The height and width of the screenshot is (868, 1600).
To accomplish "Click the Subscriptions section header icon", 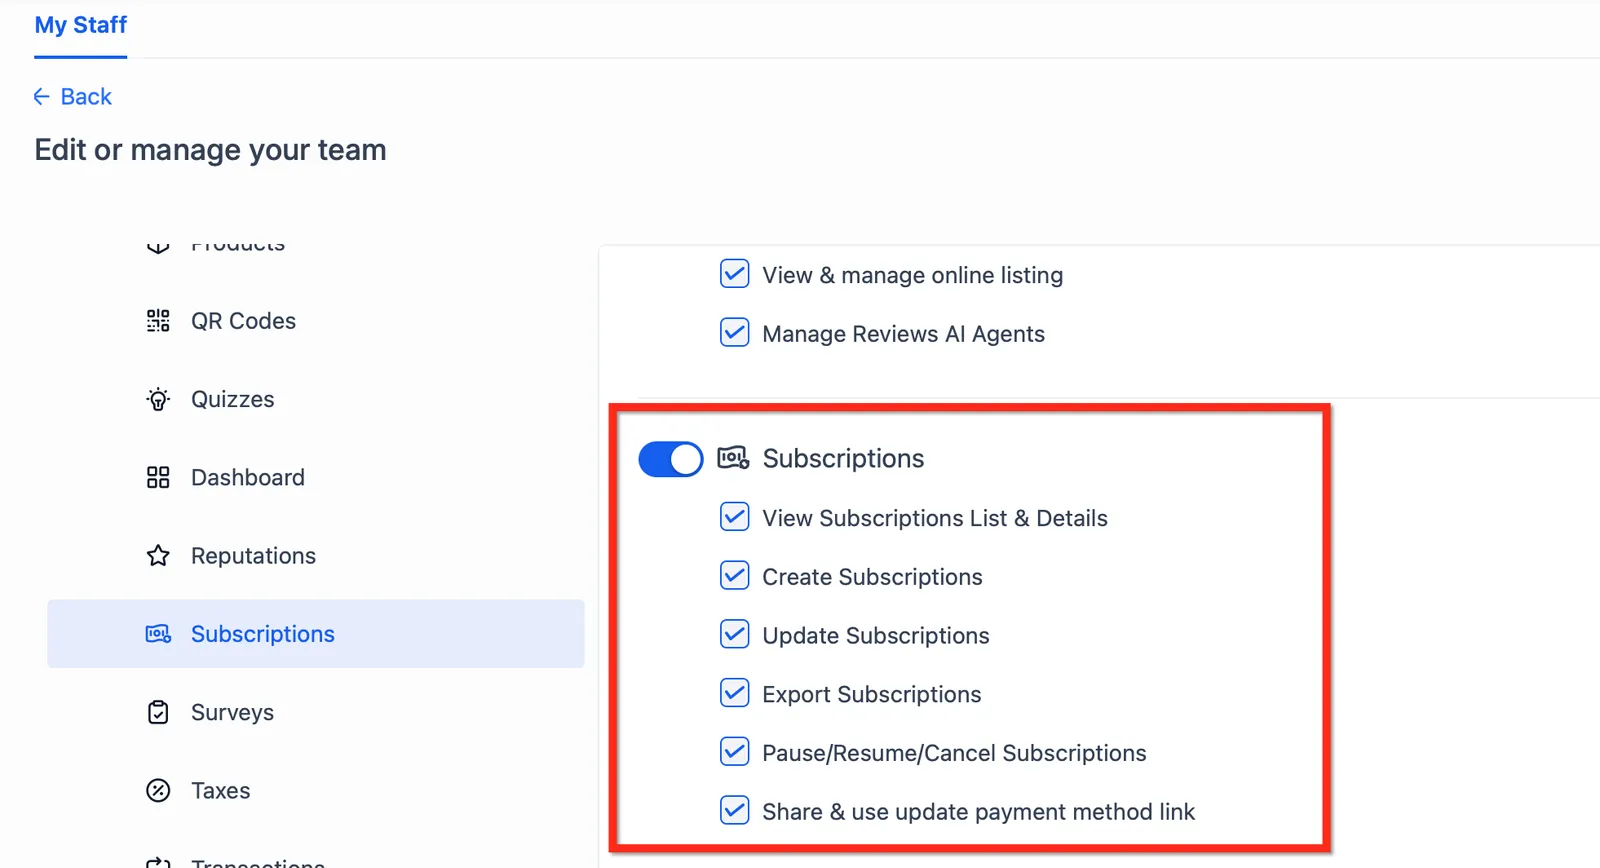I will click(x=733, y=458).
